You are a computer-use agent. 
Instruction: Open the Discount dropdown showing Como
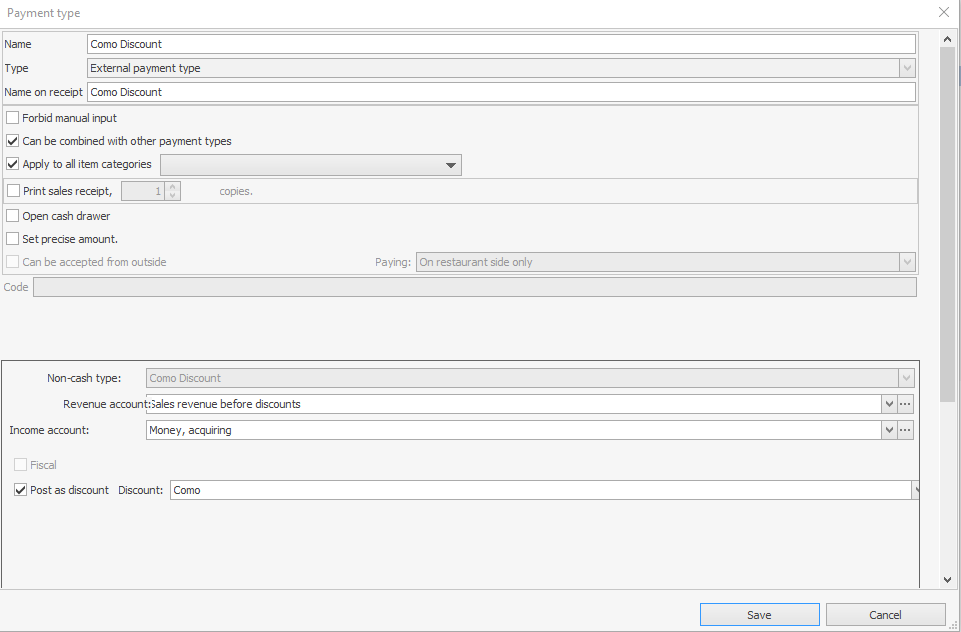point(914,490)
